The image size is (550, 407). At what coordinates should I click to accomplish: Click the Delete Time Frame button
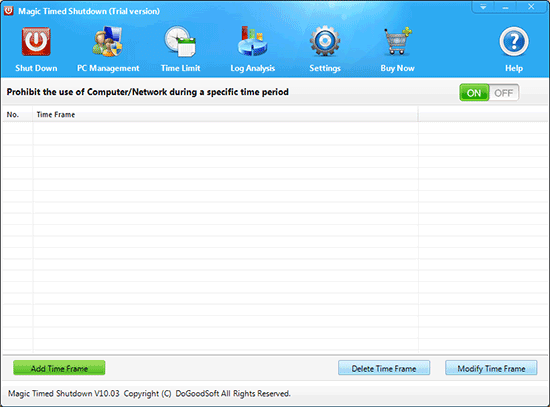click(x=384, y=368)
